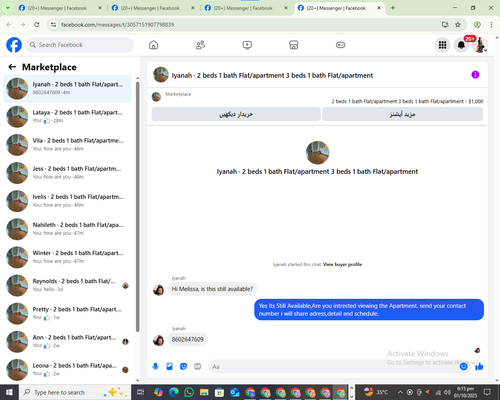
Task: Click the message text field Aa
Action: coord(333,367)
